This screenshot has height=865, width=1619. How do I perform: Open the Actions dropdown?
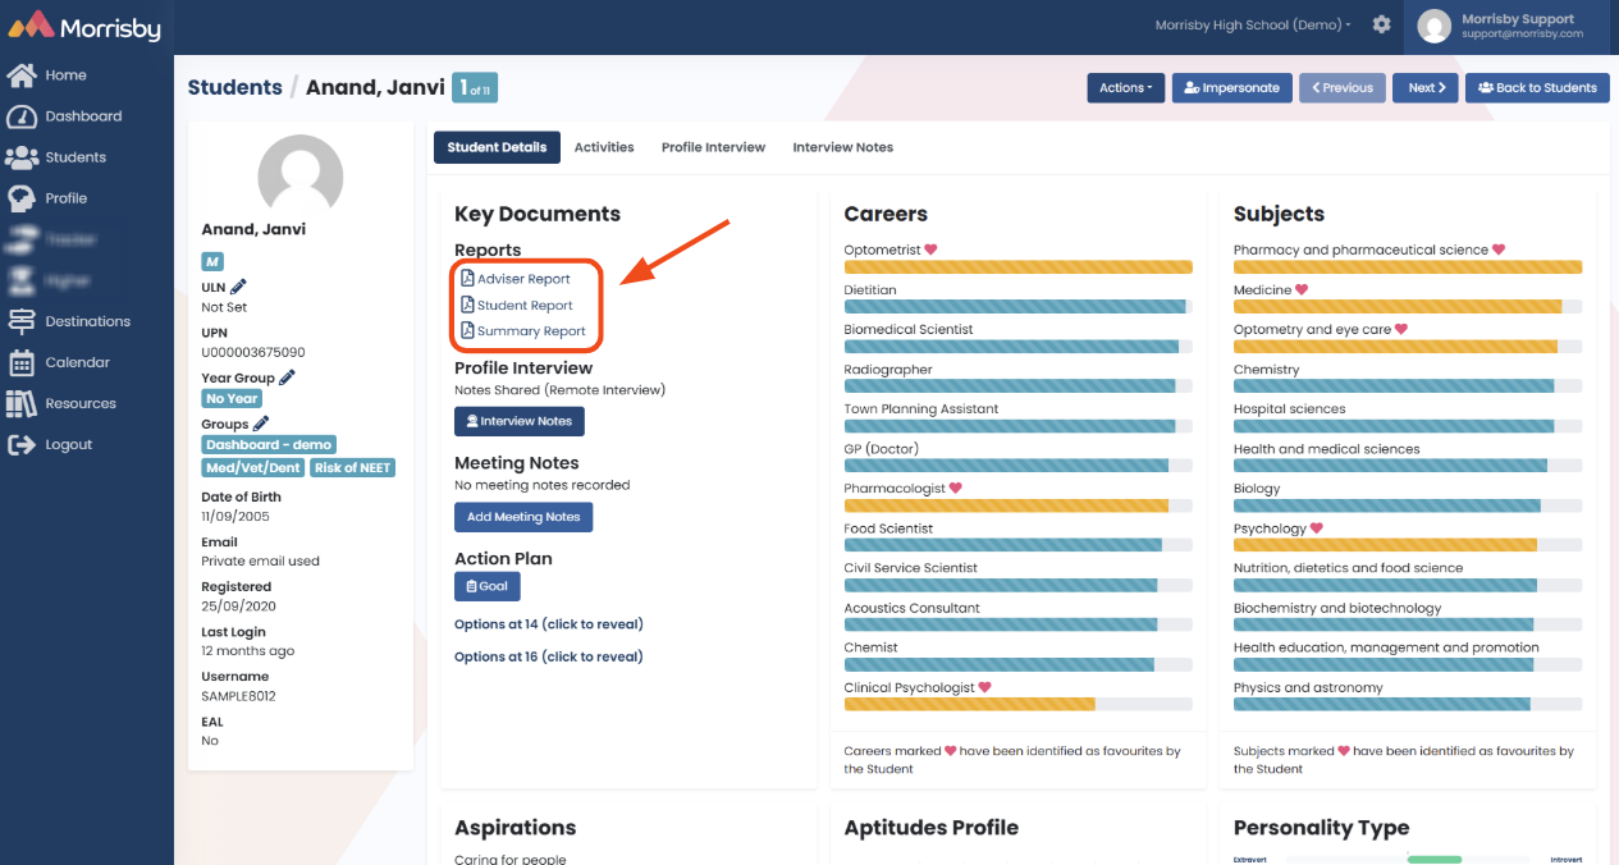[1126, 88]
